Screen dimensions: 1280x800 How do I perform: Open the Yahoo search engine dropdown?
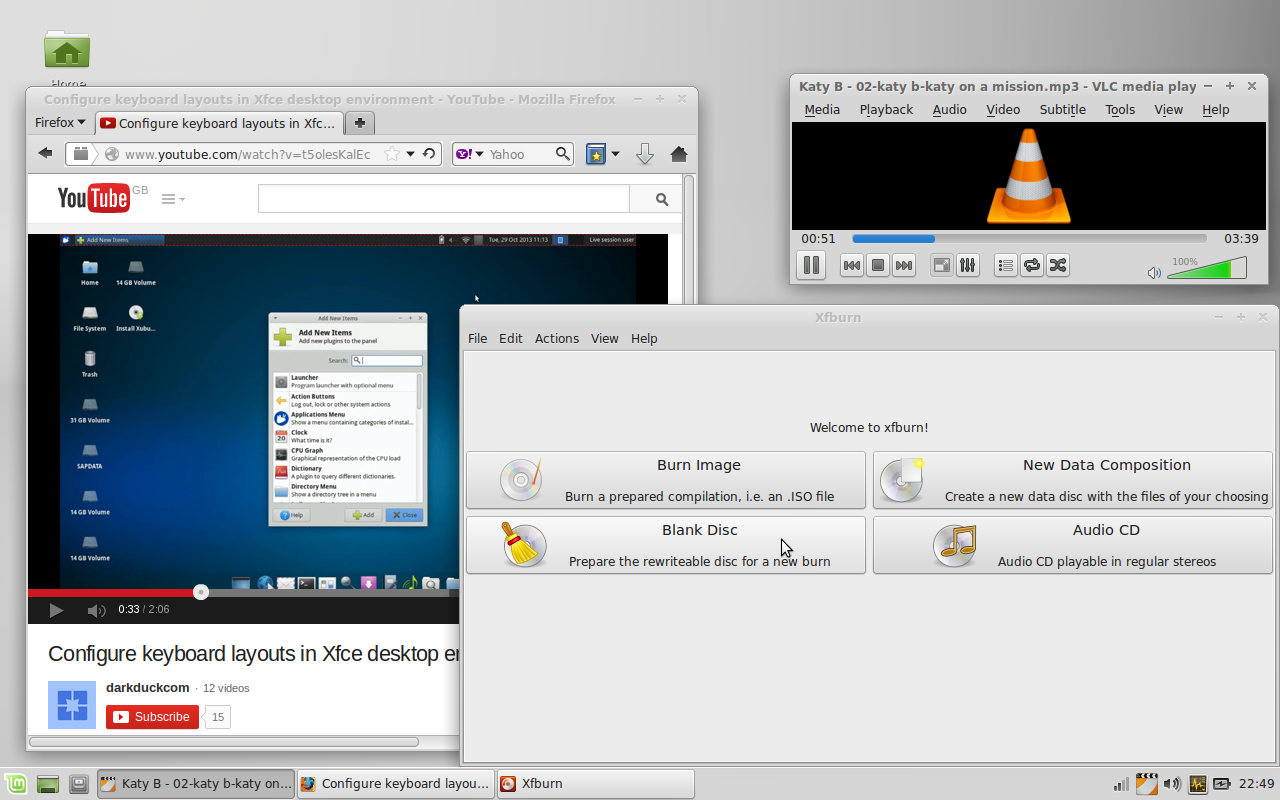point(468,154)
